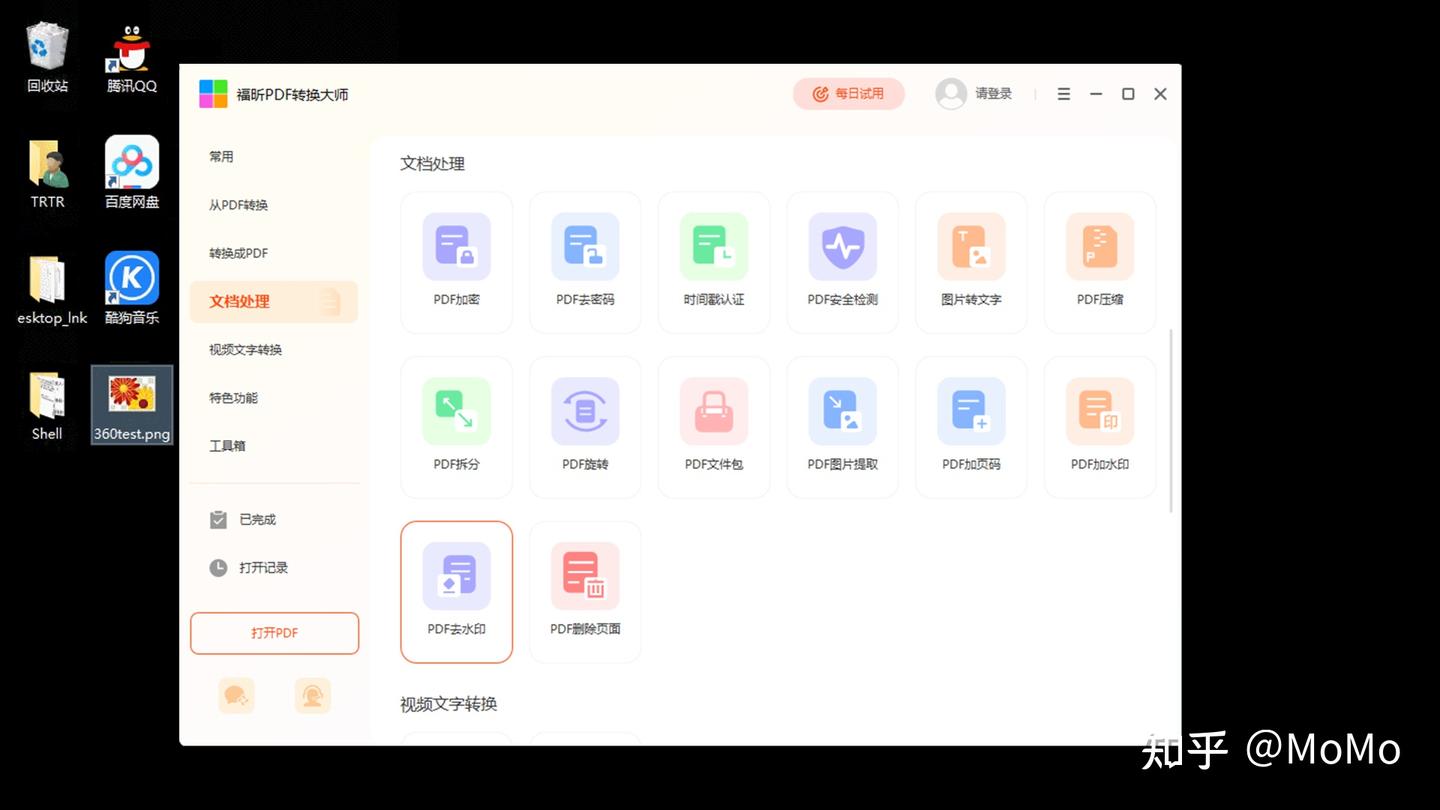1440x810 pixels.
Task: Open the customer service headset icon
Action: (x=313, y=696)
